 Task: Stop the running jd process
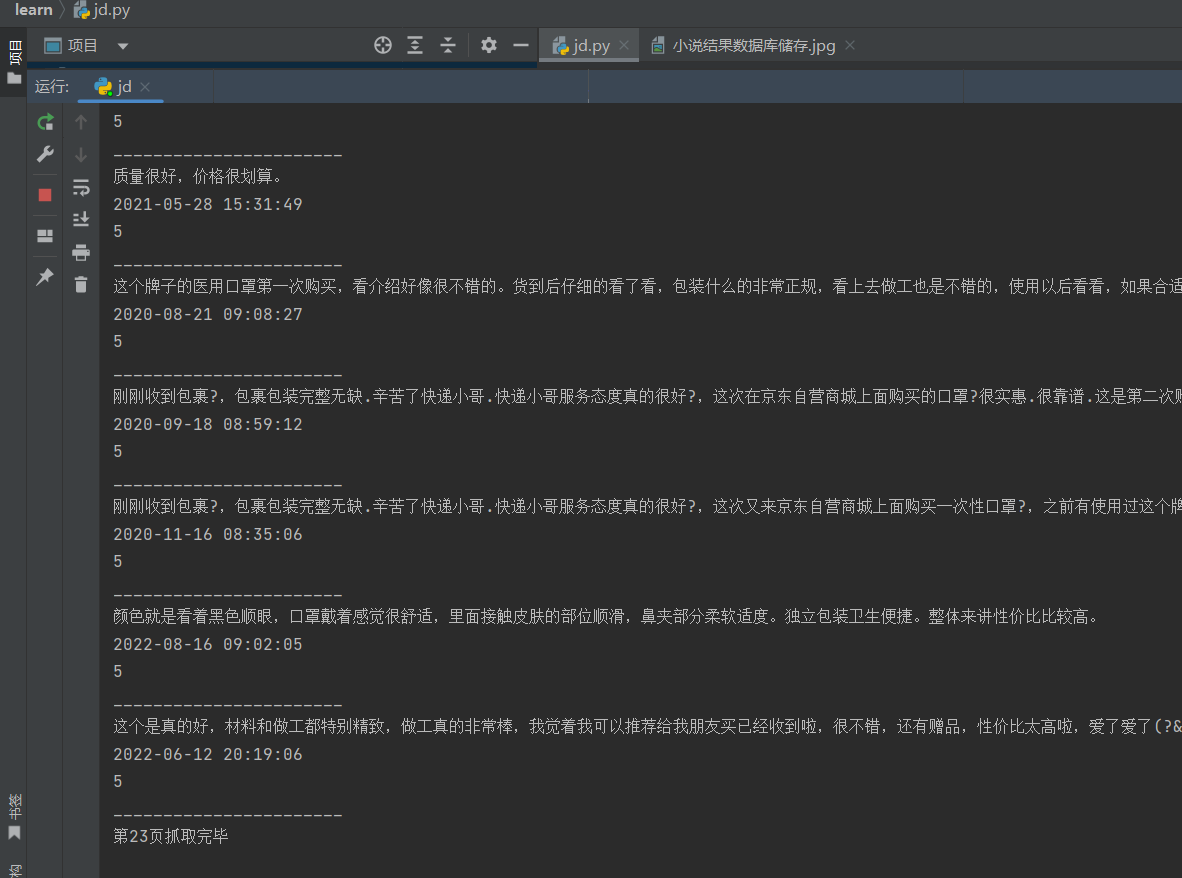45,195
